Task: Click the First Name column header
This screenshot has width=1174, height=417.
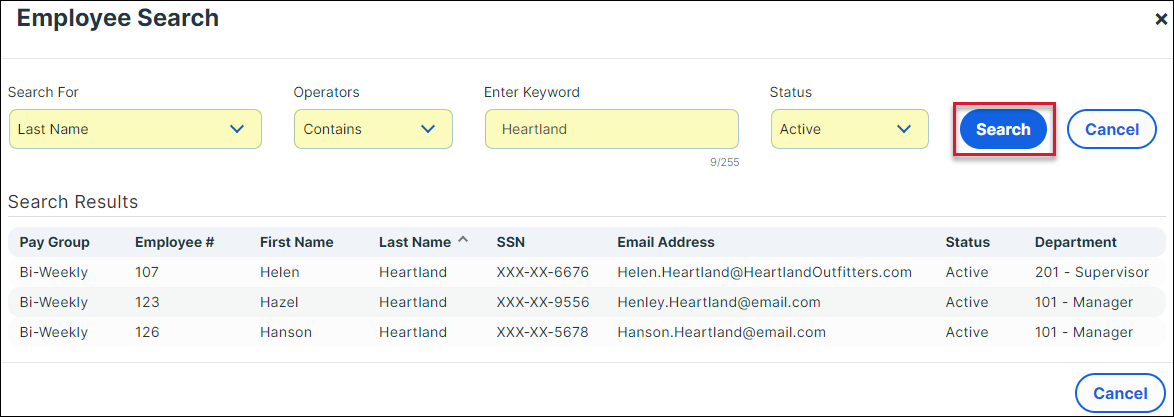Action: click(x=296, y=242)
